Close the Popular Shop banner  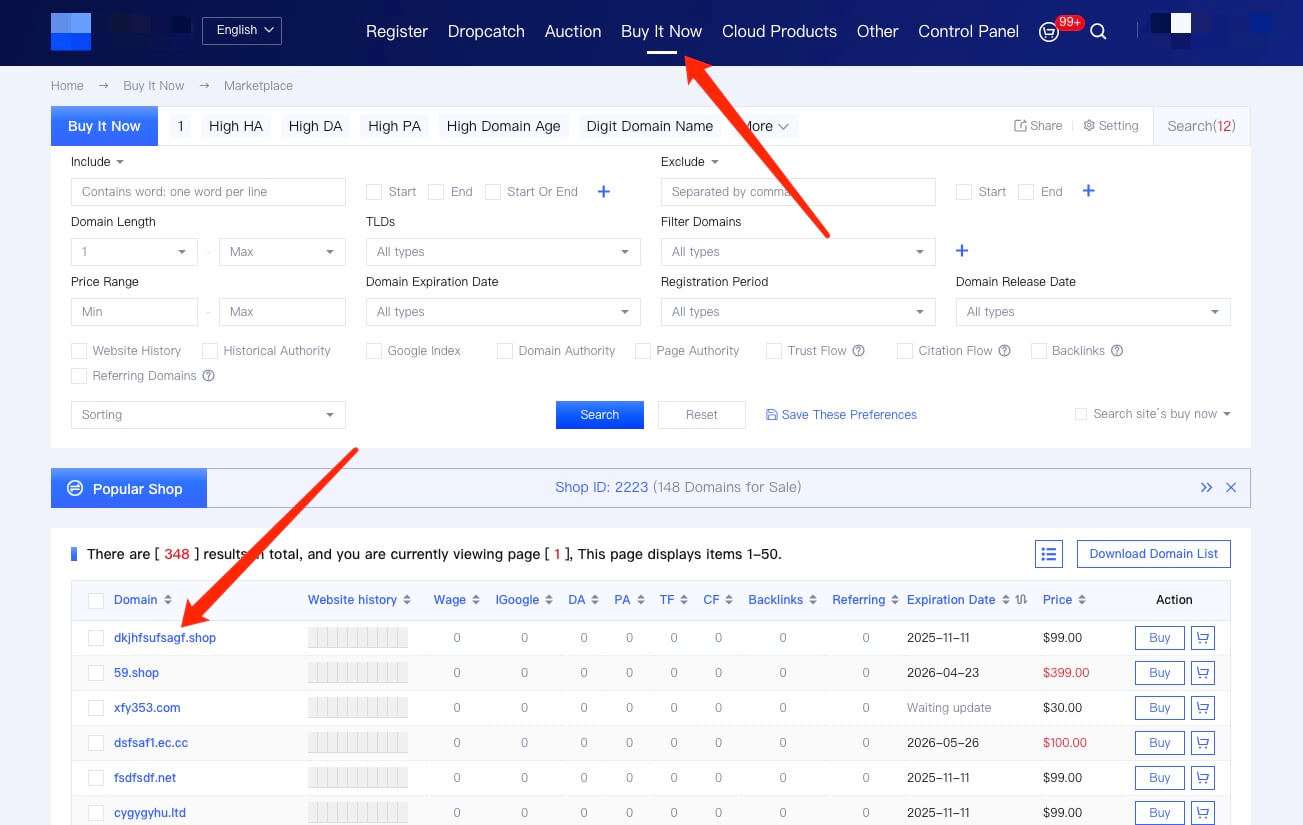(1231, 488)
